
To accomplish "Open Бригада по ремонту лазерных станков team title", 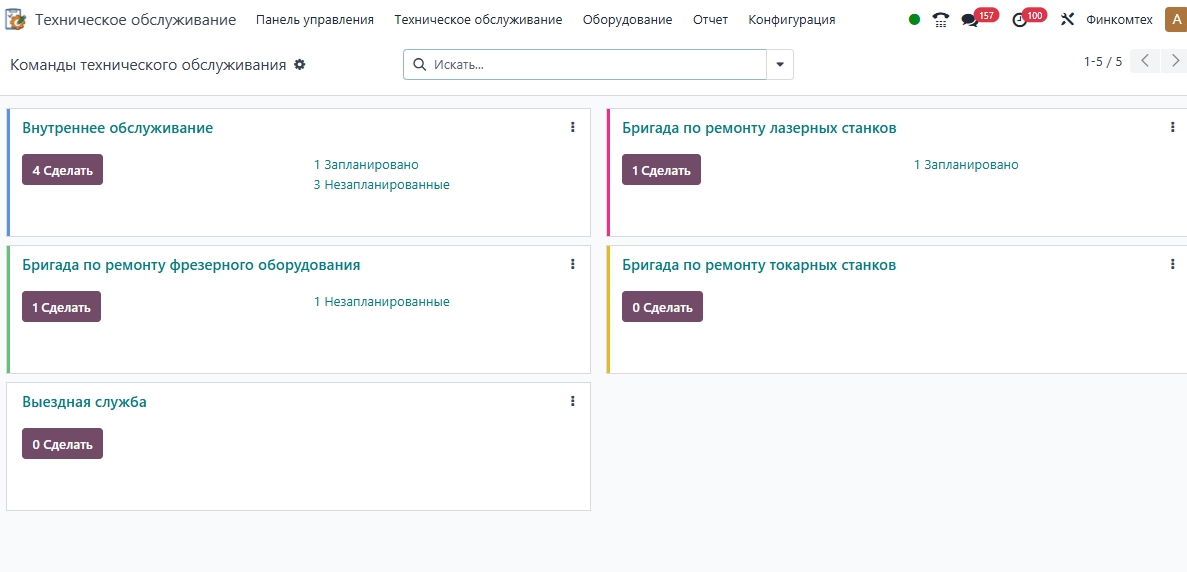I will click(x=759, y=128).
